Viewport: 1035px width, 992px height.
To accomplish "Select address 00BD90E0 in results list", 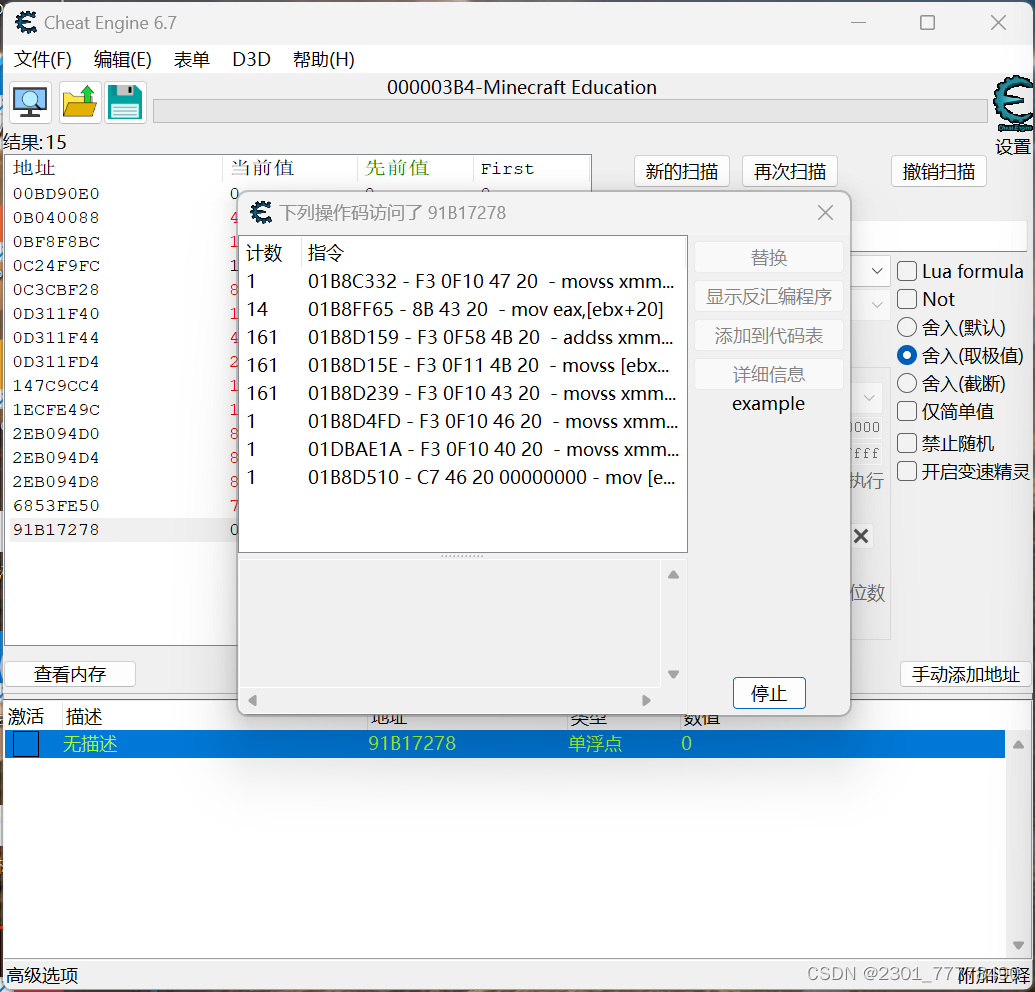I will [56, 193].
